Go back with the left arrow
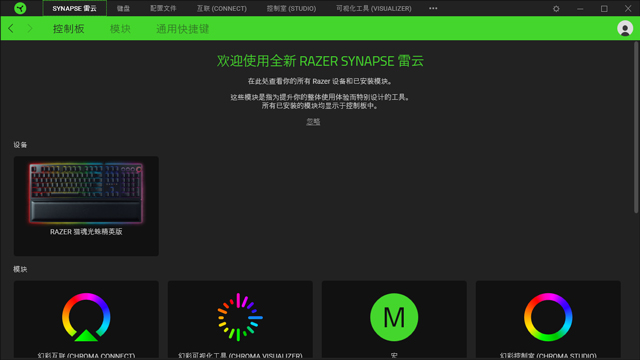 click(11, 29)
